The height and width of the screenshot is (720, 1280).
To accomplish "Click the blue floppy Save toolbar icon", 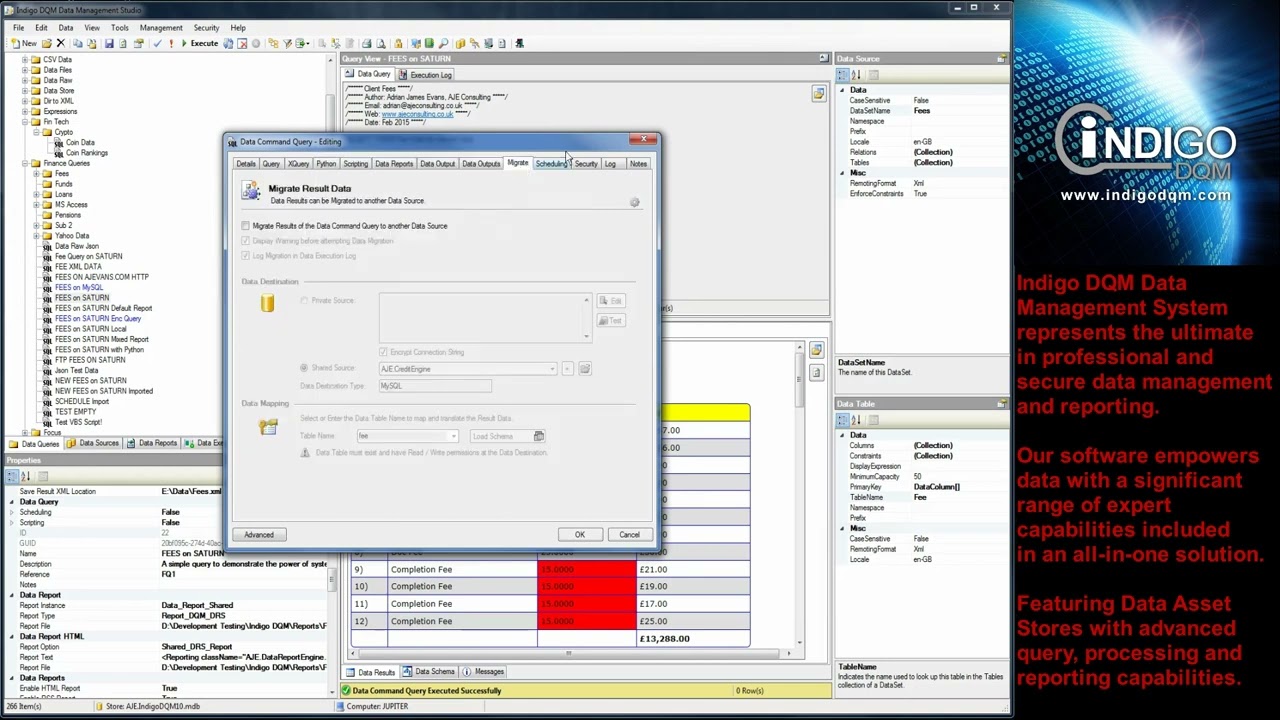I will tap(109, 43).
